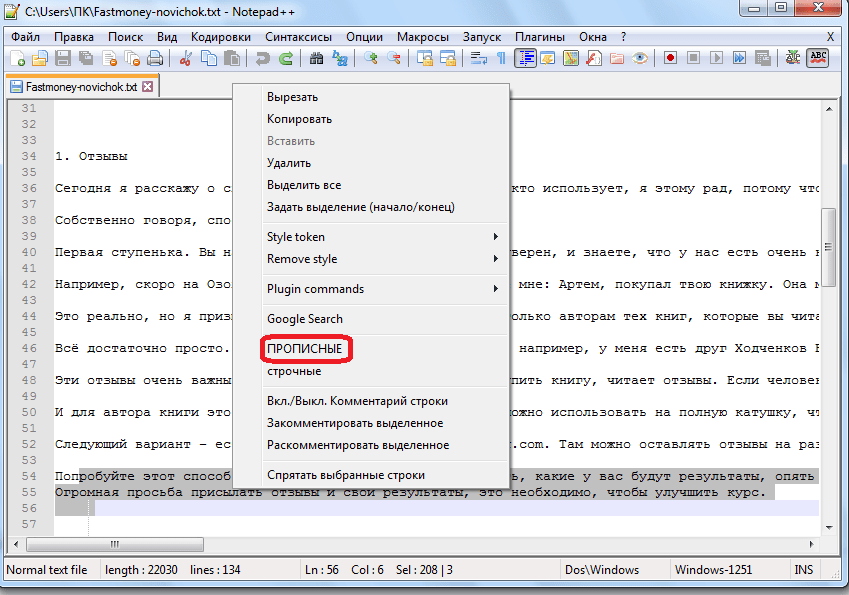
Task: Click the Redo green arrow icon
Action: (x=286, y=58)
